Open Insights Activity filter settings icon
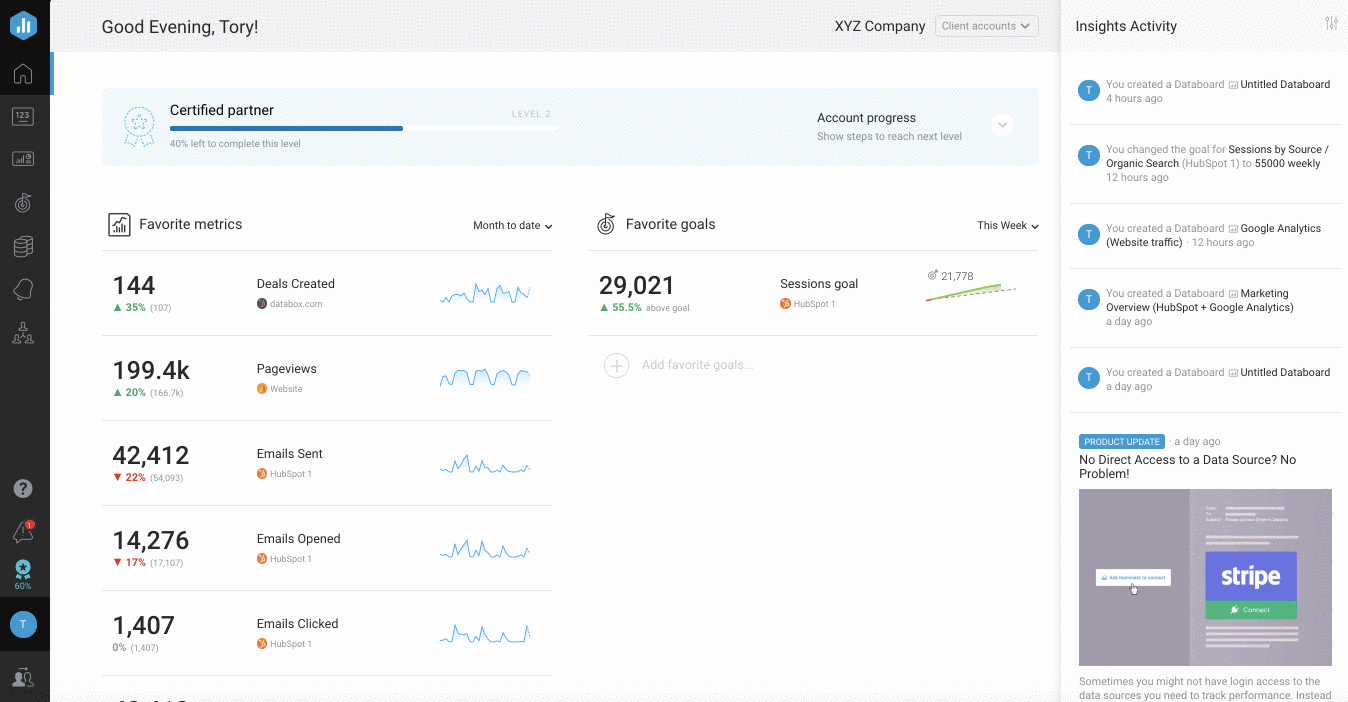 point(1331,24)
